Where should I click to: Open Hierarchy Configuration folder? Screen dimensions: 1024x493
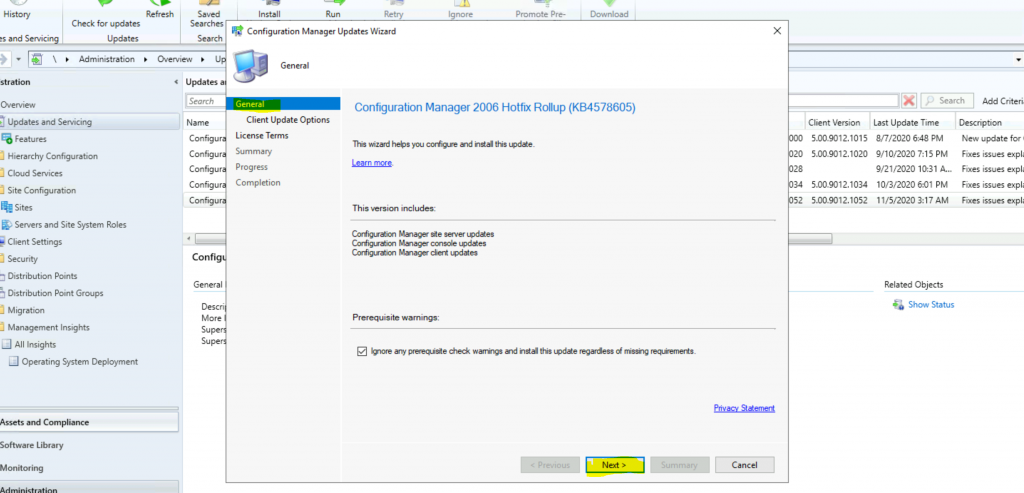click(x=52, y=156)
